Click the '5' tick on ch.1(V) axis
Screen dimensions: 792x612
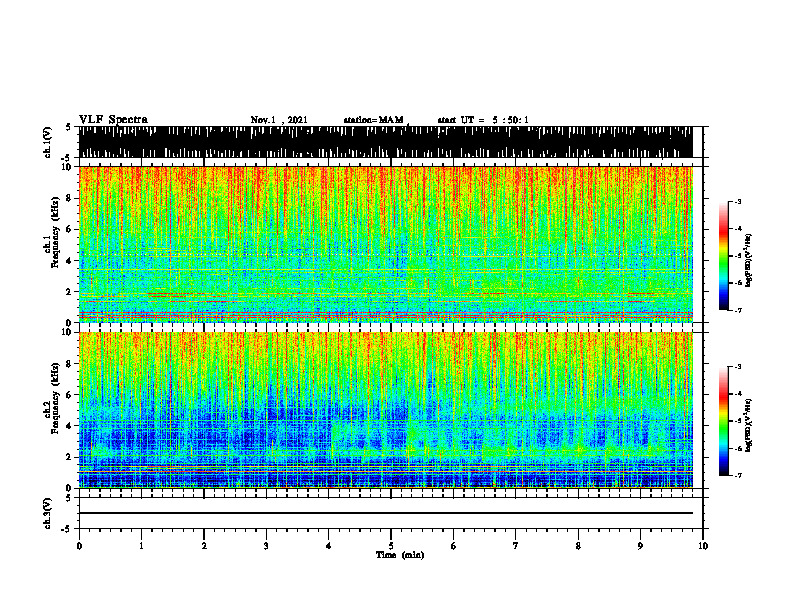68,128
